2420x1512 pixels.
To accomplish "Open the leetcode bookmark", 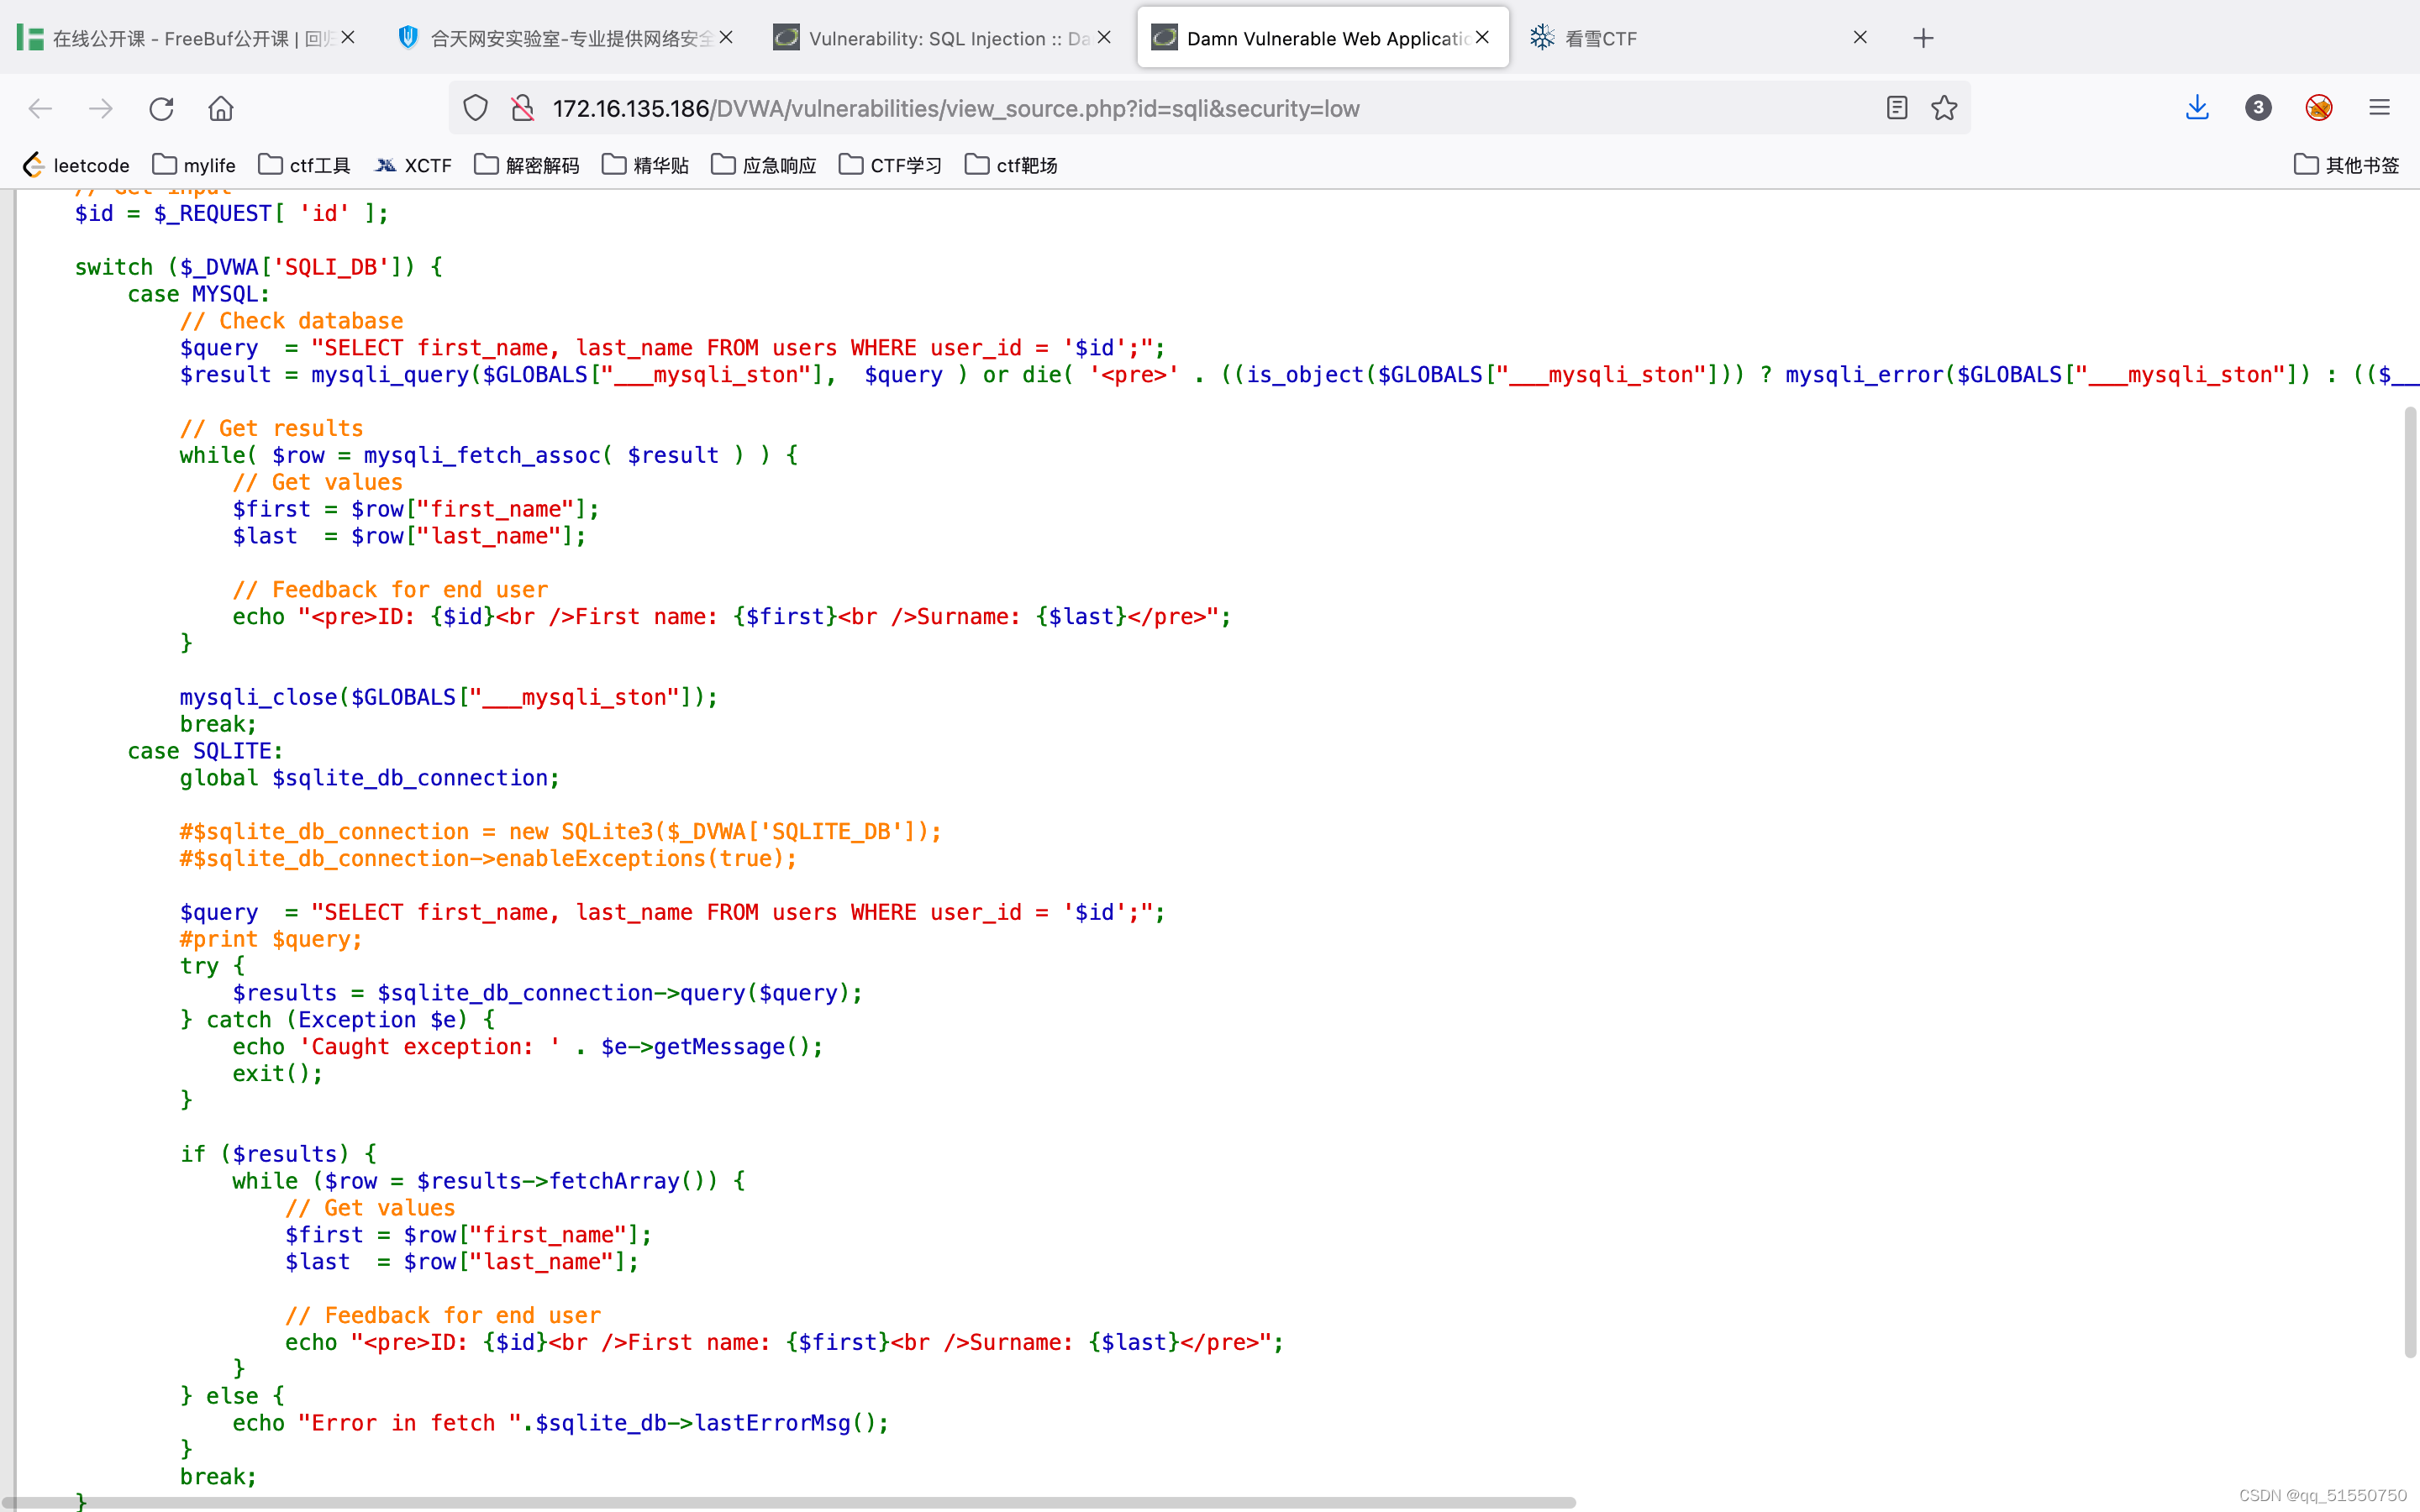I will click(x=76, y=165).
